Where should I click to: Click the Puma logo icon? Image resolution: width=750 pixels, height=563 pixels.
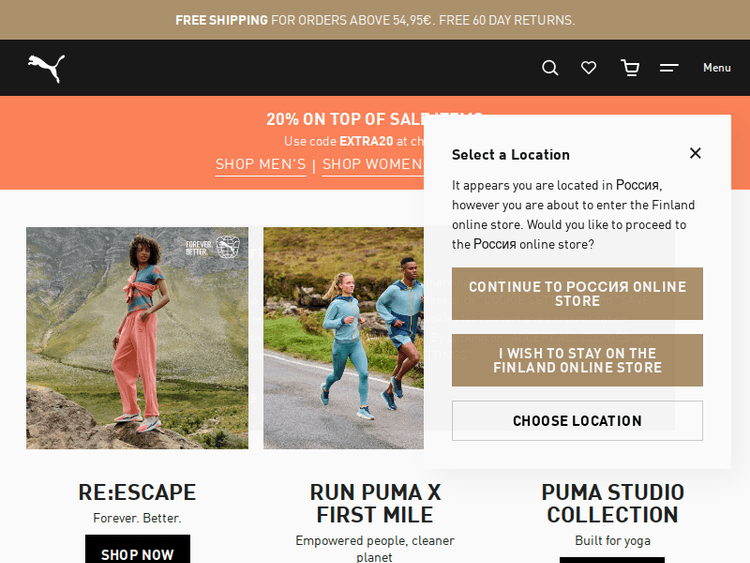(46, 68)
